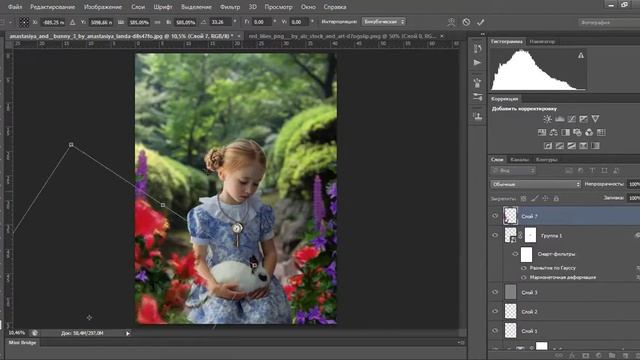
Task: Add a Color Lookup grid icon
Action: [x=601, y=132]
